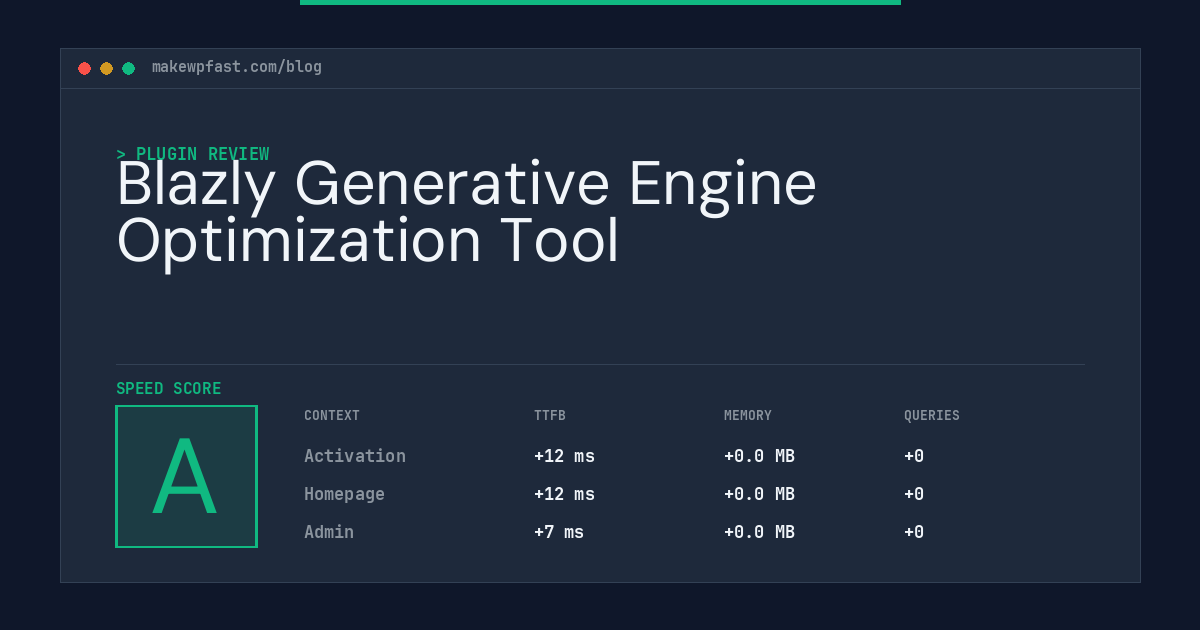1200x630 pixels.
Task: Click the MEMORY column header
Action: 748,415
